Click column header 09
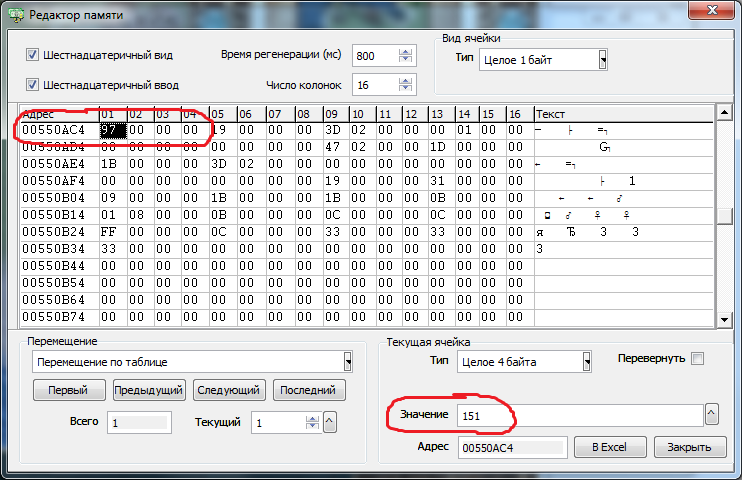 [336, 114]
